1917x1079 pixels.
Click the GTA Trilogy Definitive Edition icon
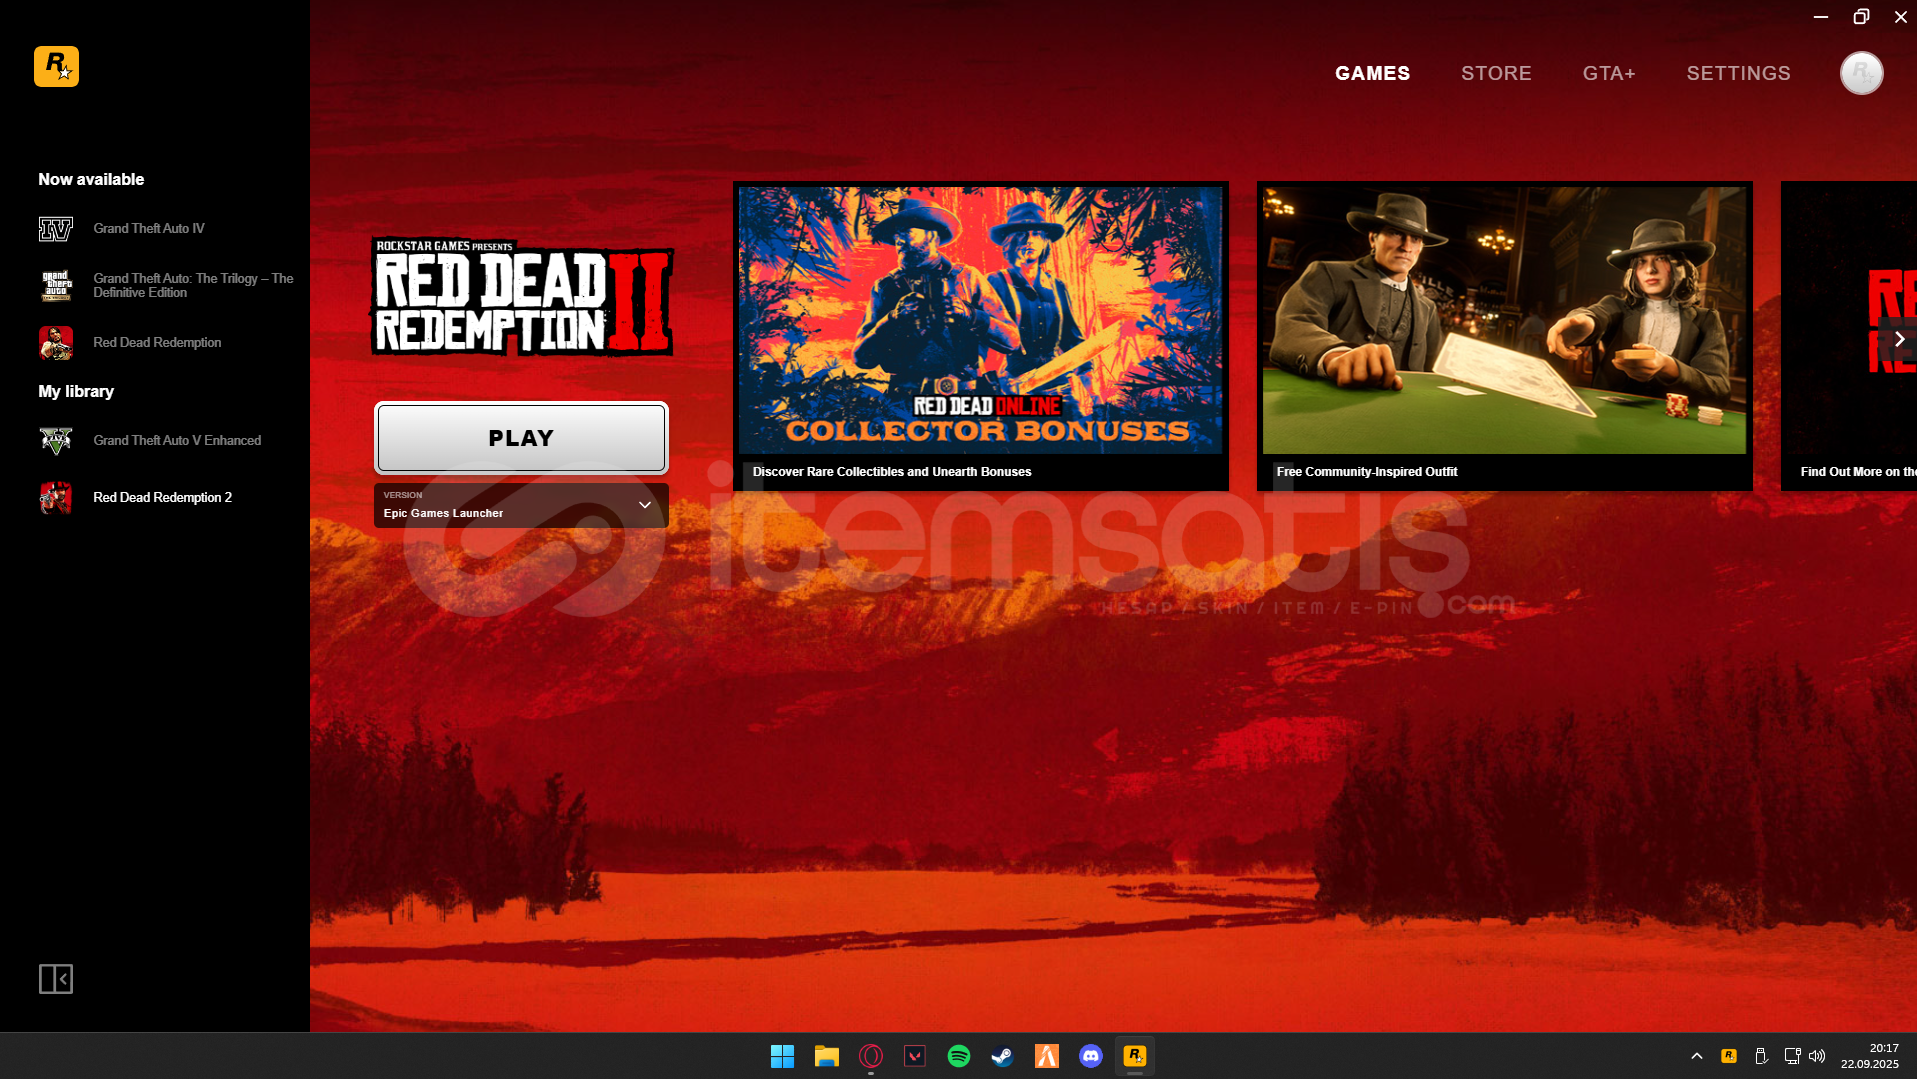[x=56, y=286]
